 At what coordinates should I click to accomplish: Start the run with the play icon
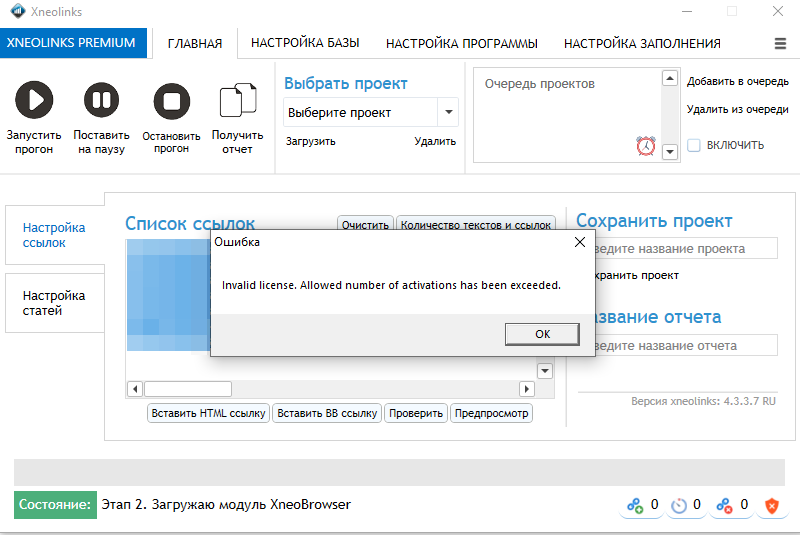coord(34,100)
